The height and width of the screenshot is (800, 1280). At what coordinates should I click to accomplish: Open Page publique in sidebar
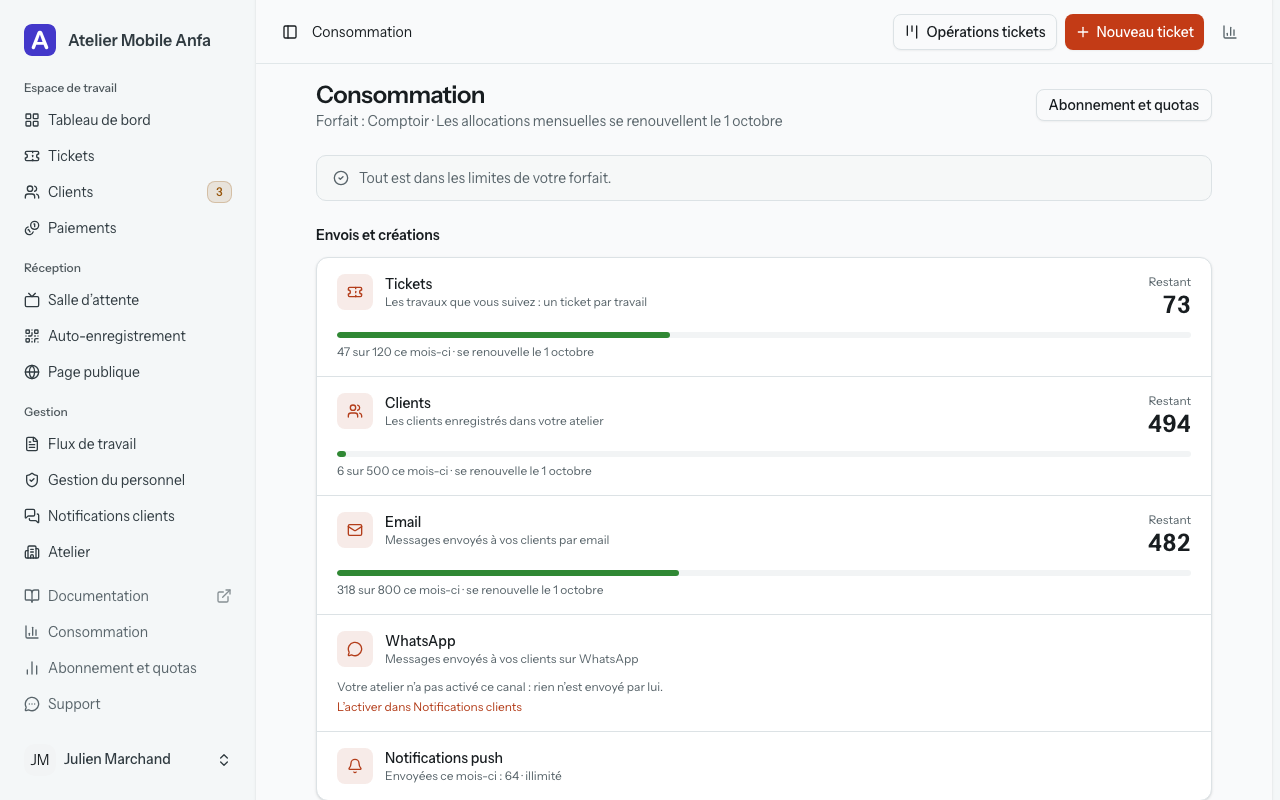click(128, 372)
